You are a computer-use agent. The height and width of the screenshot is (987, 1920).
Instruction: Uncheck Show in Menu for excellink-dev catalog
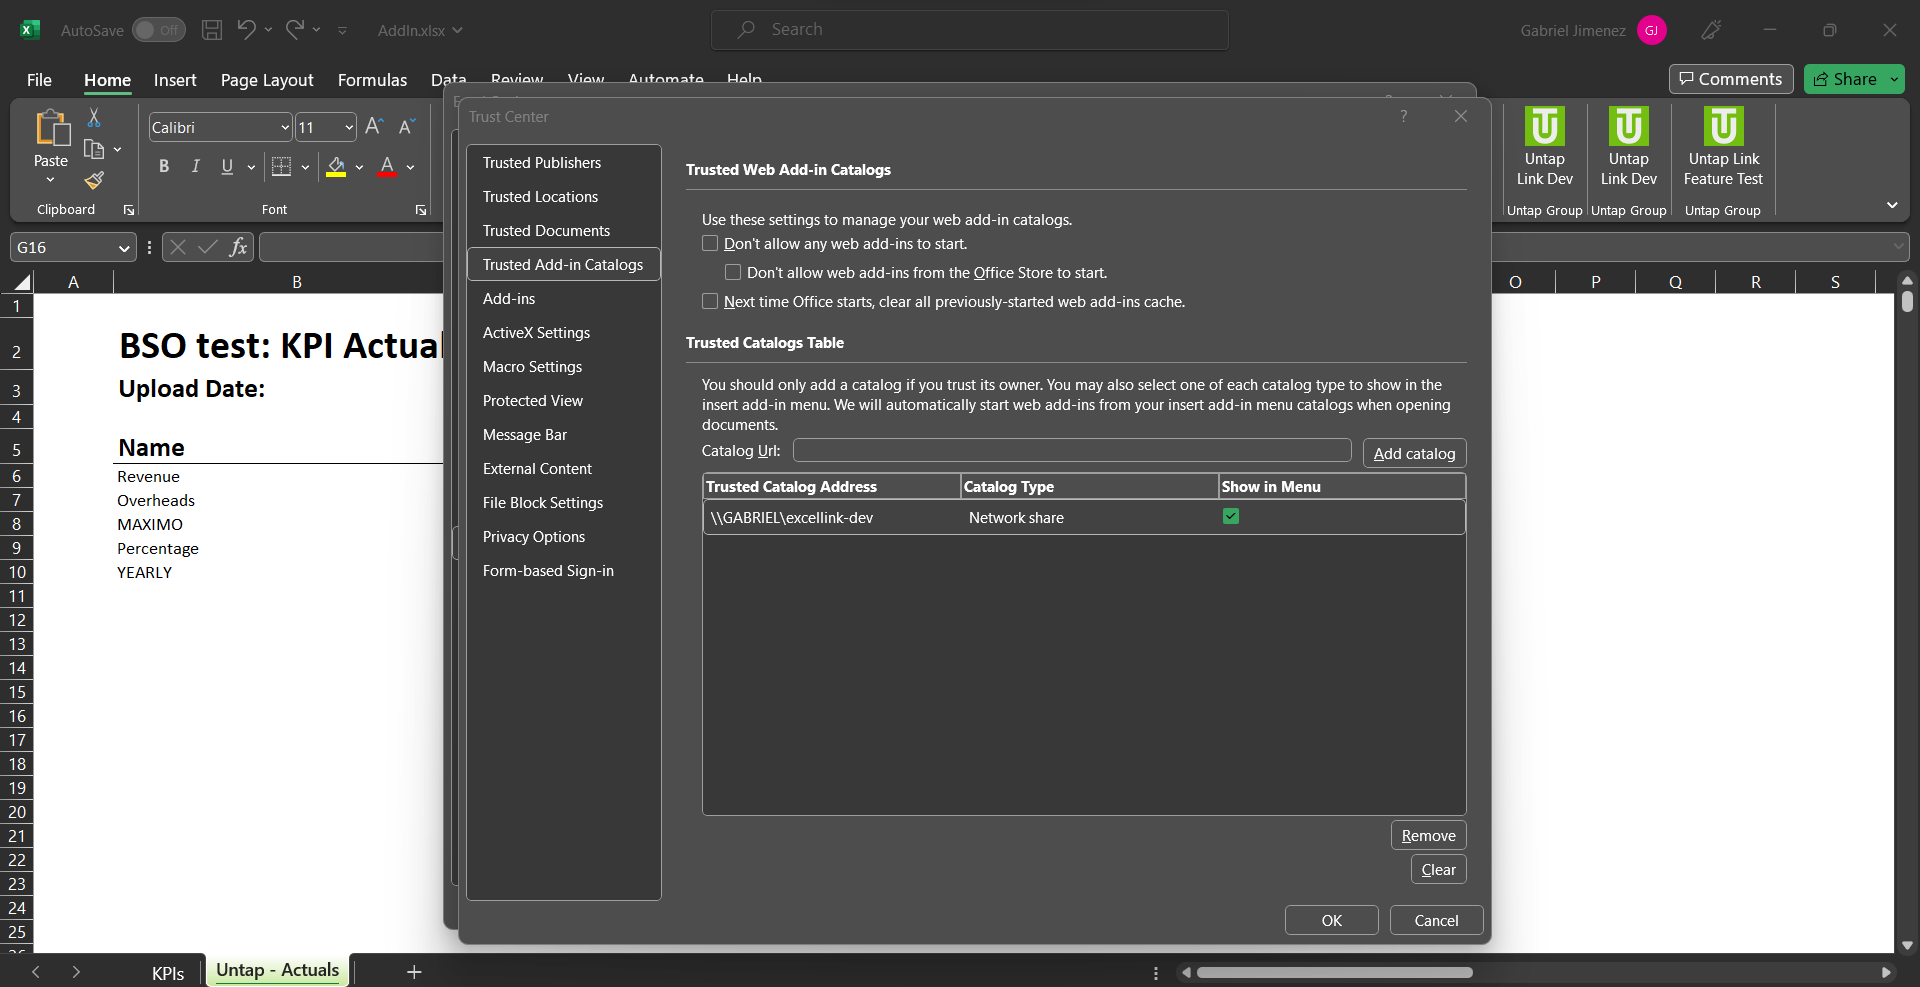click(1231, 516)
